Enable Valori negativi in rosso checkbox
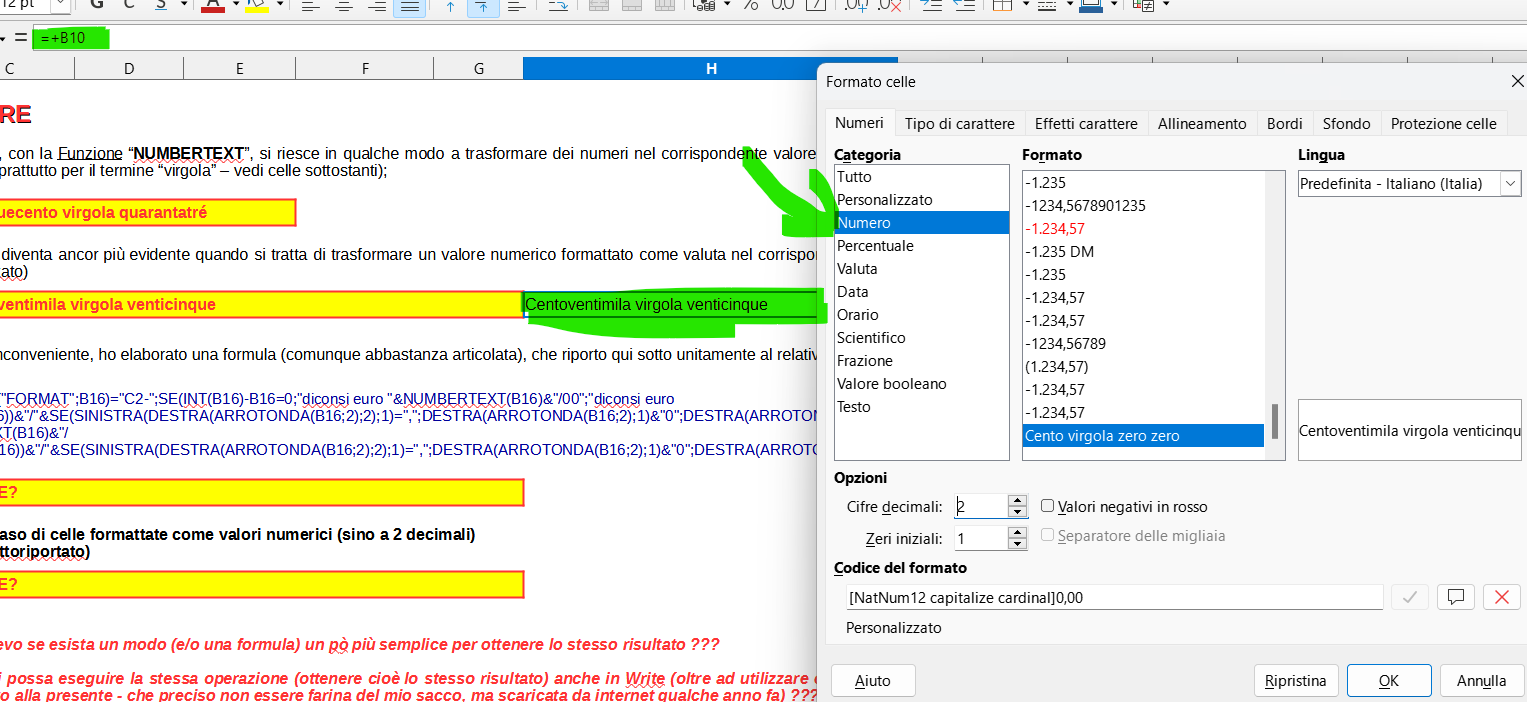Viewport: 1527px width, 702px height. click(x=1049, y=507)
